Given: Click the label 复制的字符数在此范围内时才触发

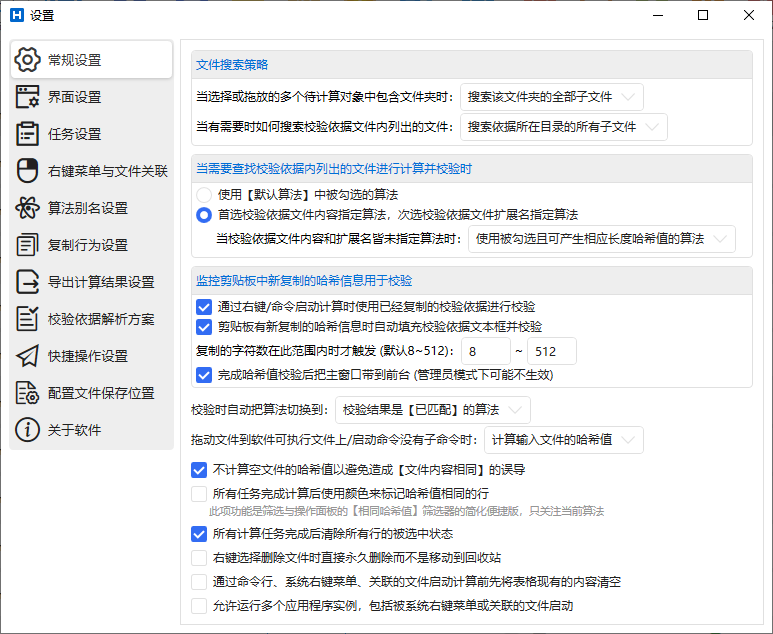Looking at the screenshot, I should [x=325, y=351].
